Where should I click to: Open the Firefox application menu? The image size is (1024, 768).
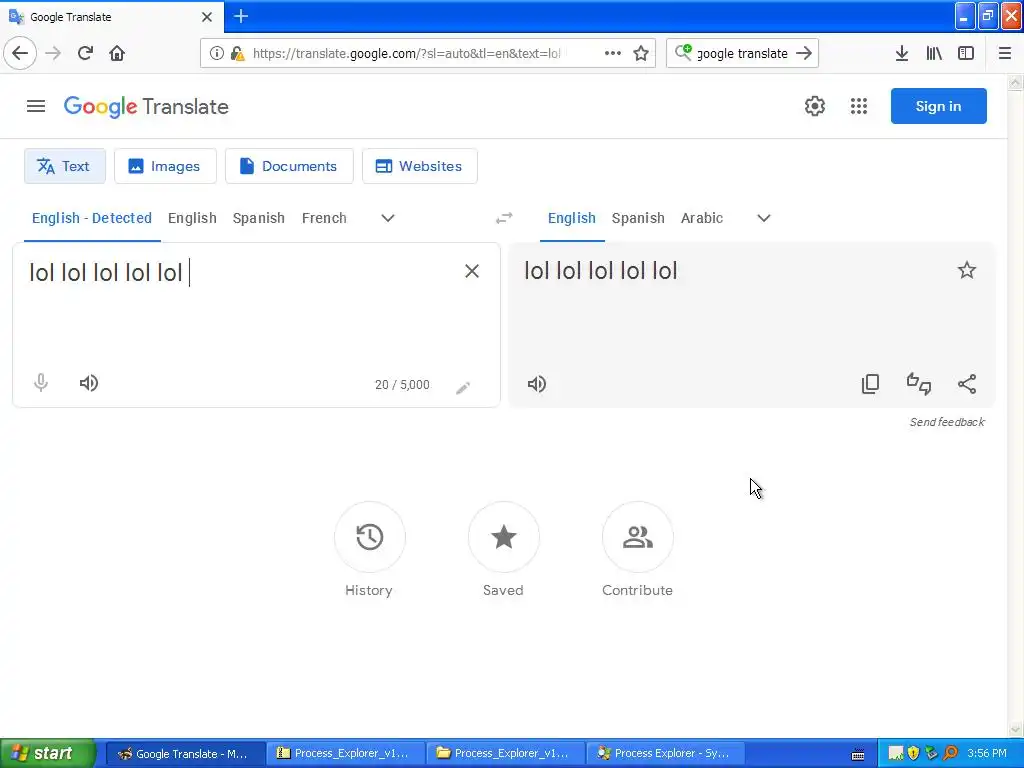click(x=1004, y=53)
